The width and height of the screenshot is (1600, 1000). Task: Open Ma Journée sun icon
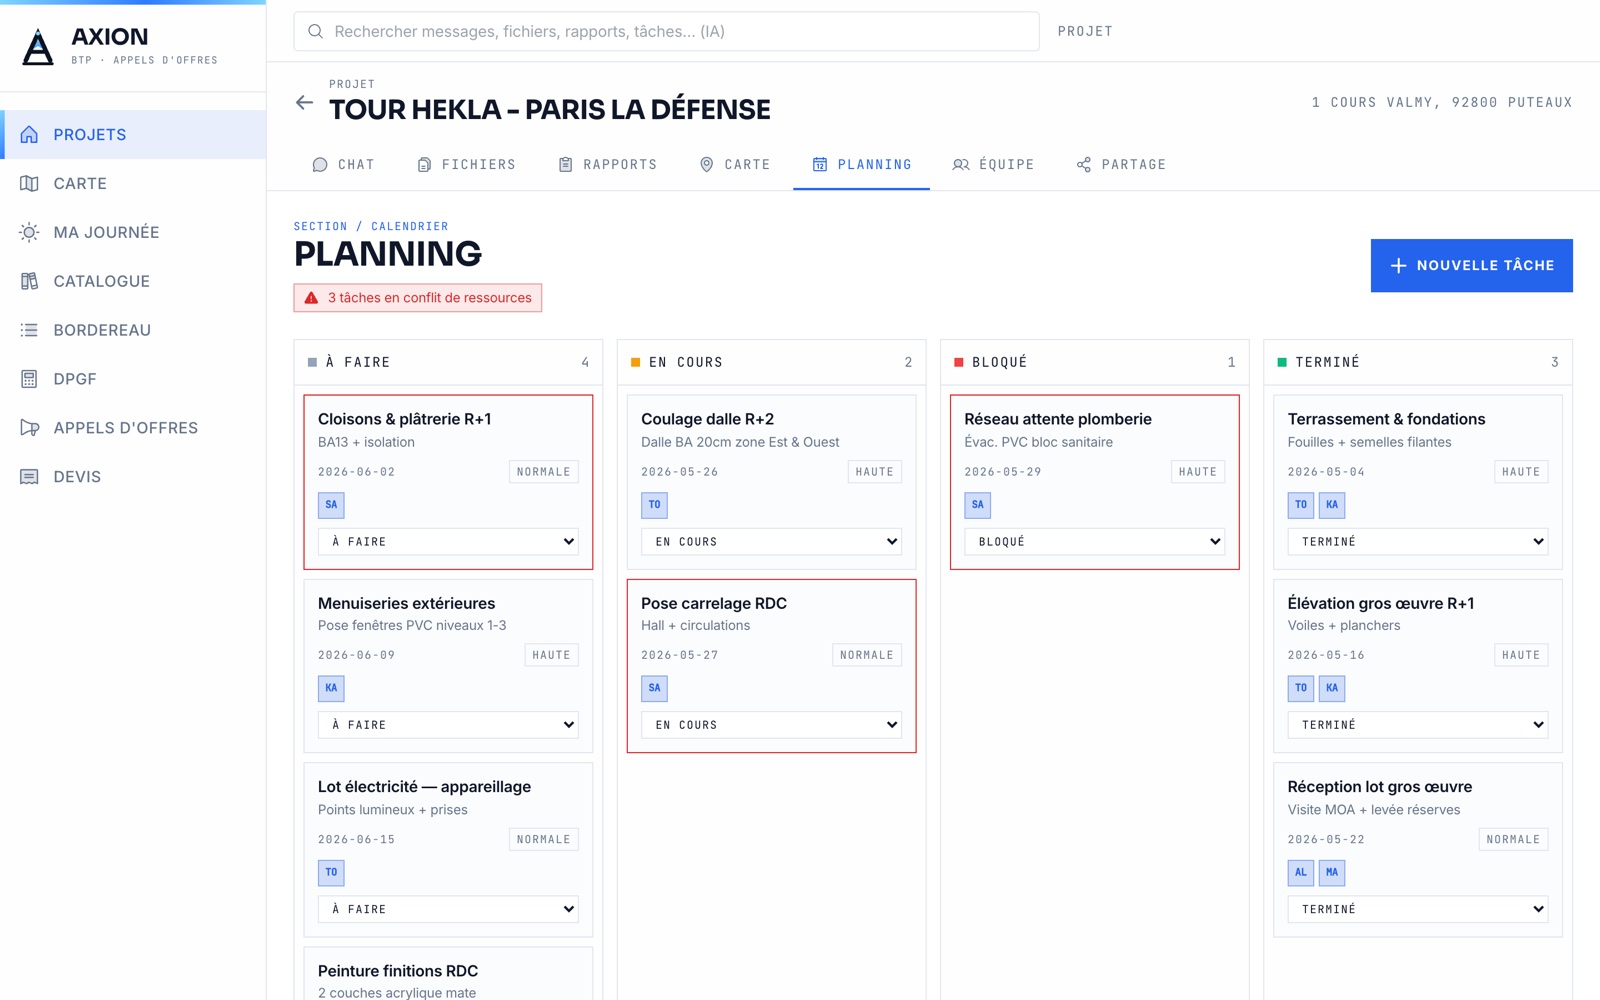tap(29, 233)
